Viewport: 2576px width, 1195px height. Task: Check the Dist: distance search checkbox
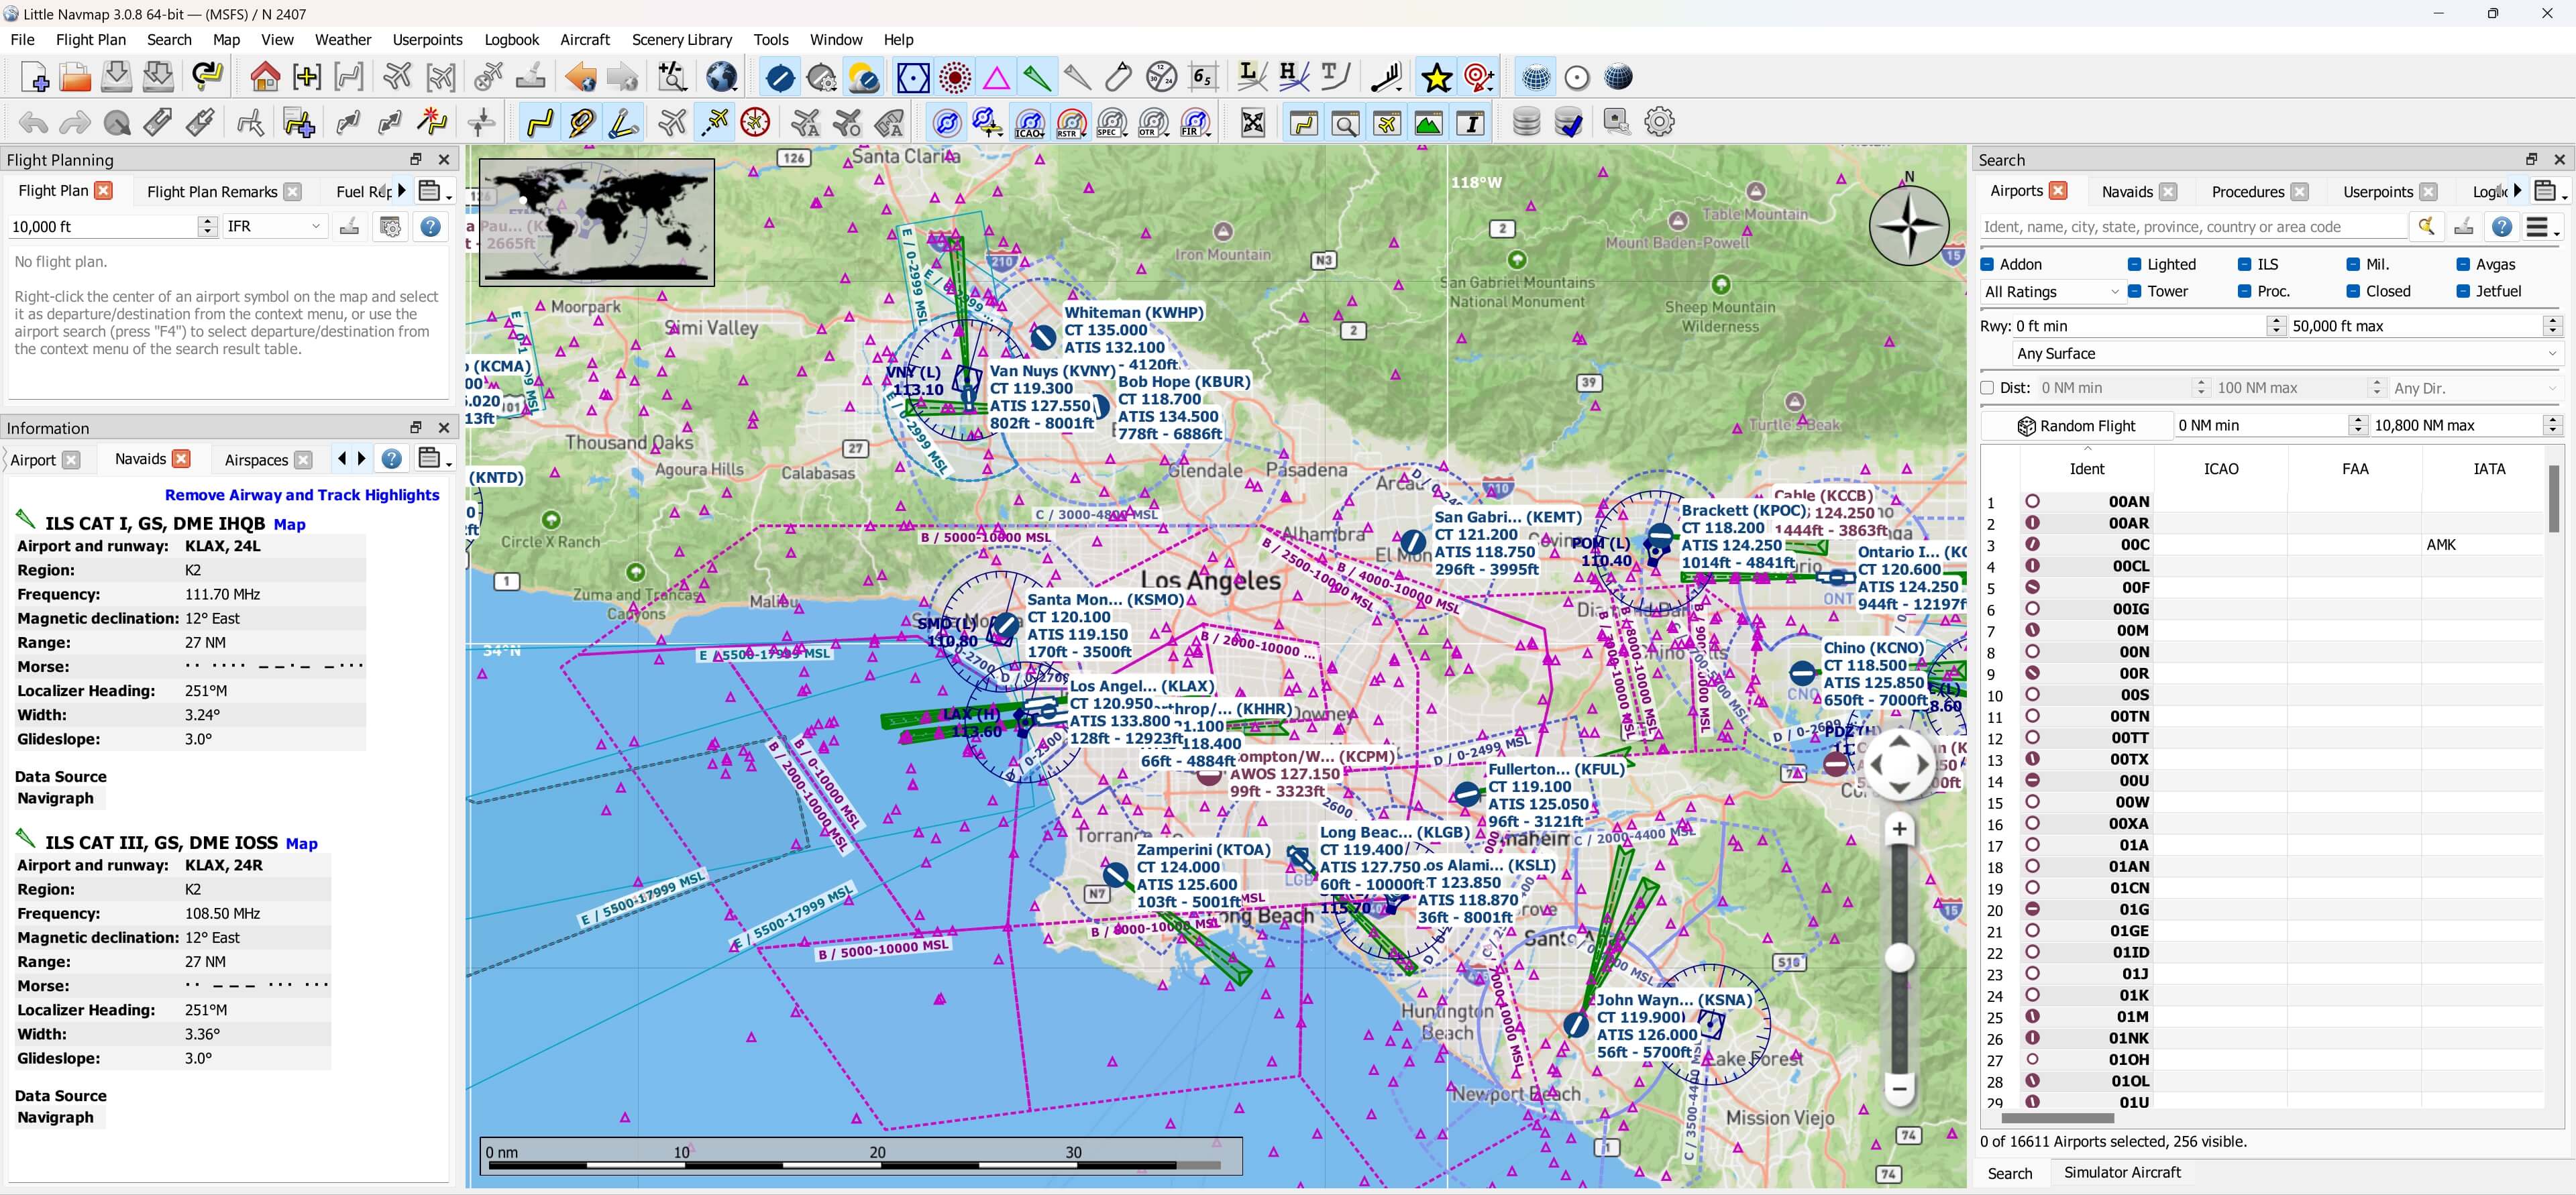tap(1988, 388)
